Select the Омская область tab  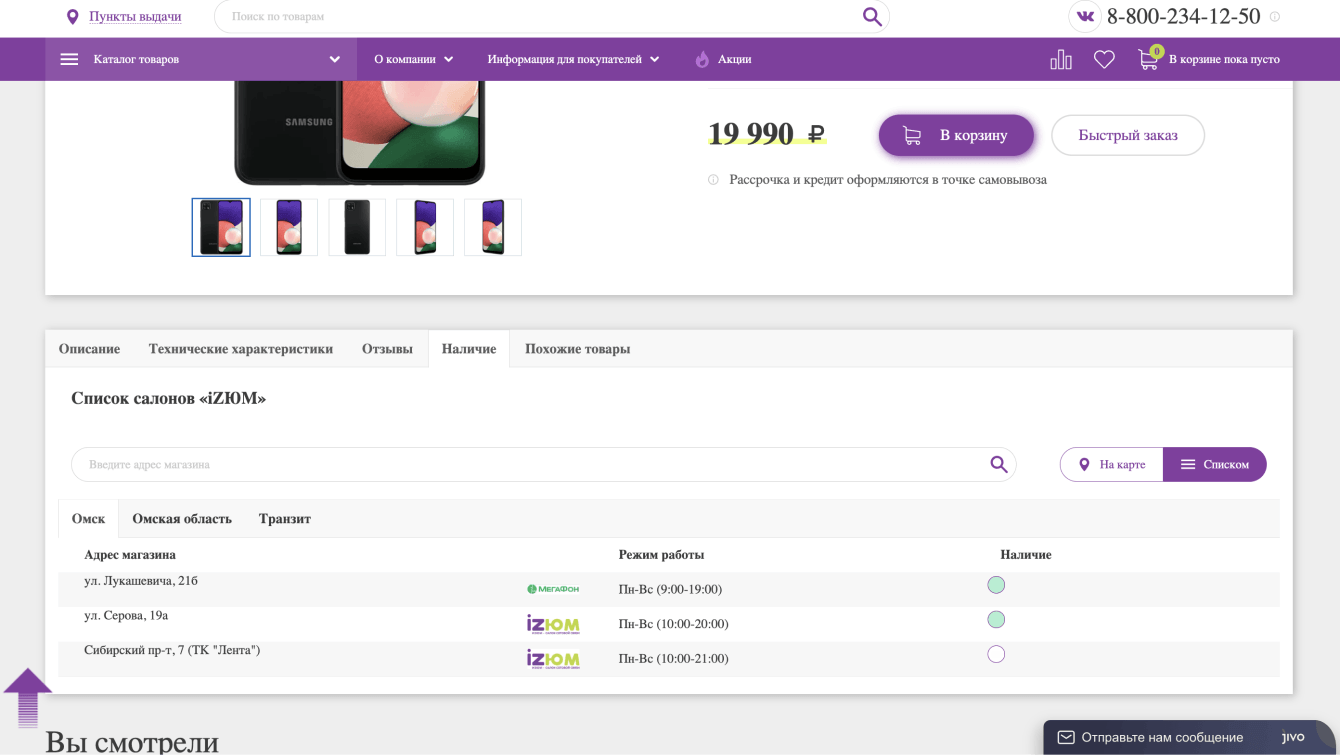(x=182, y=519)
